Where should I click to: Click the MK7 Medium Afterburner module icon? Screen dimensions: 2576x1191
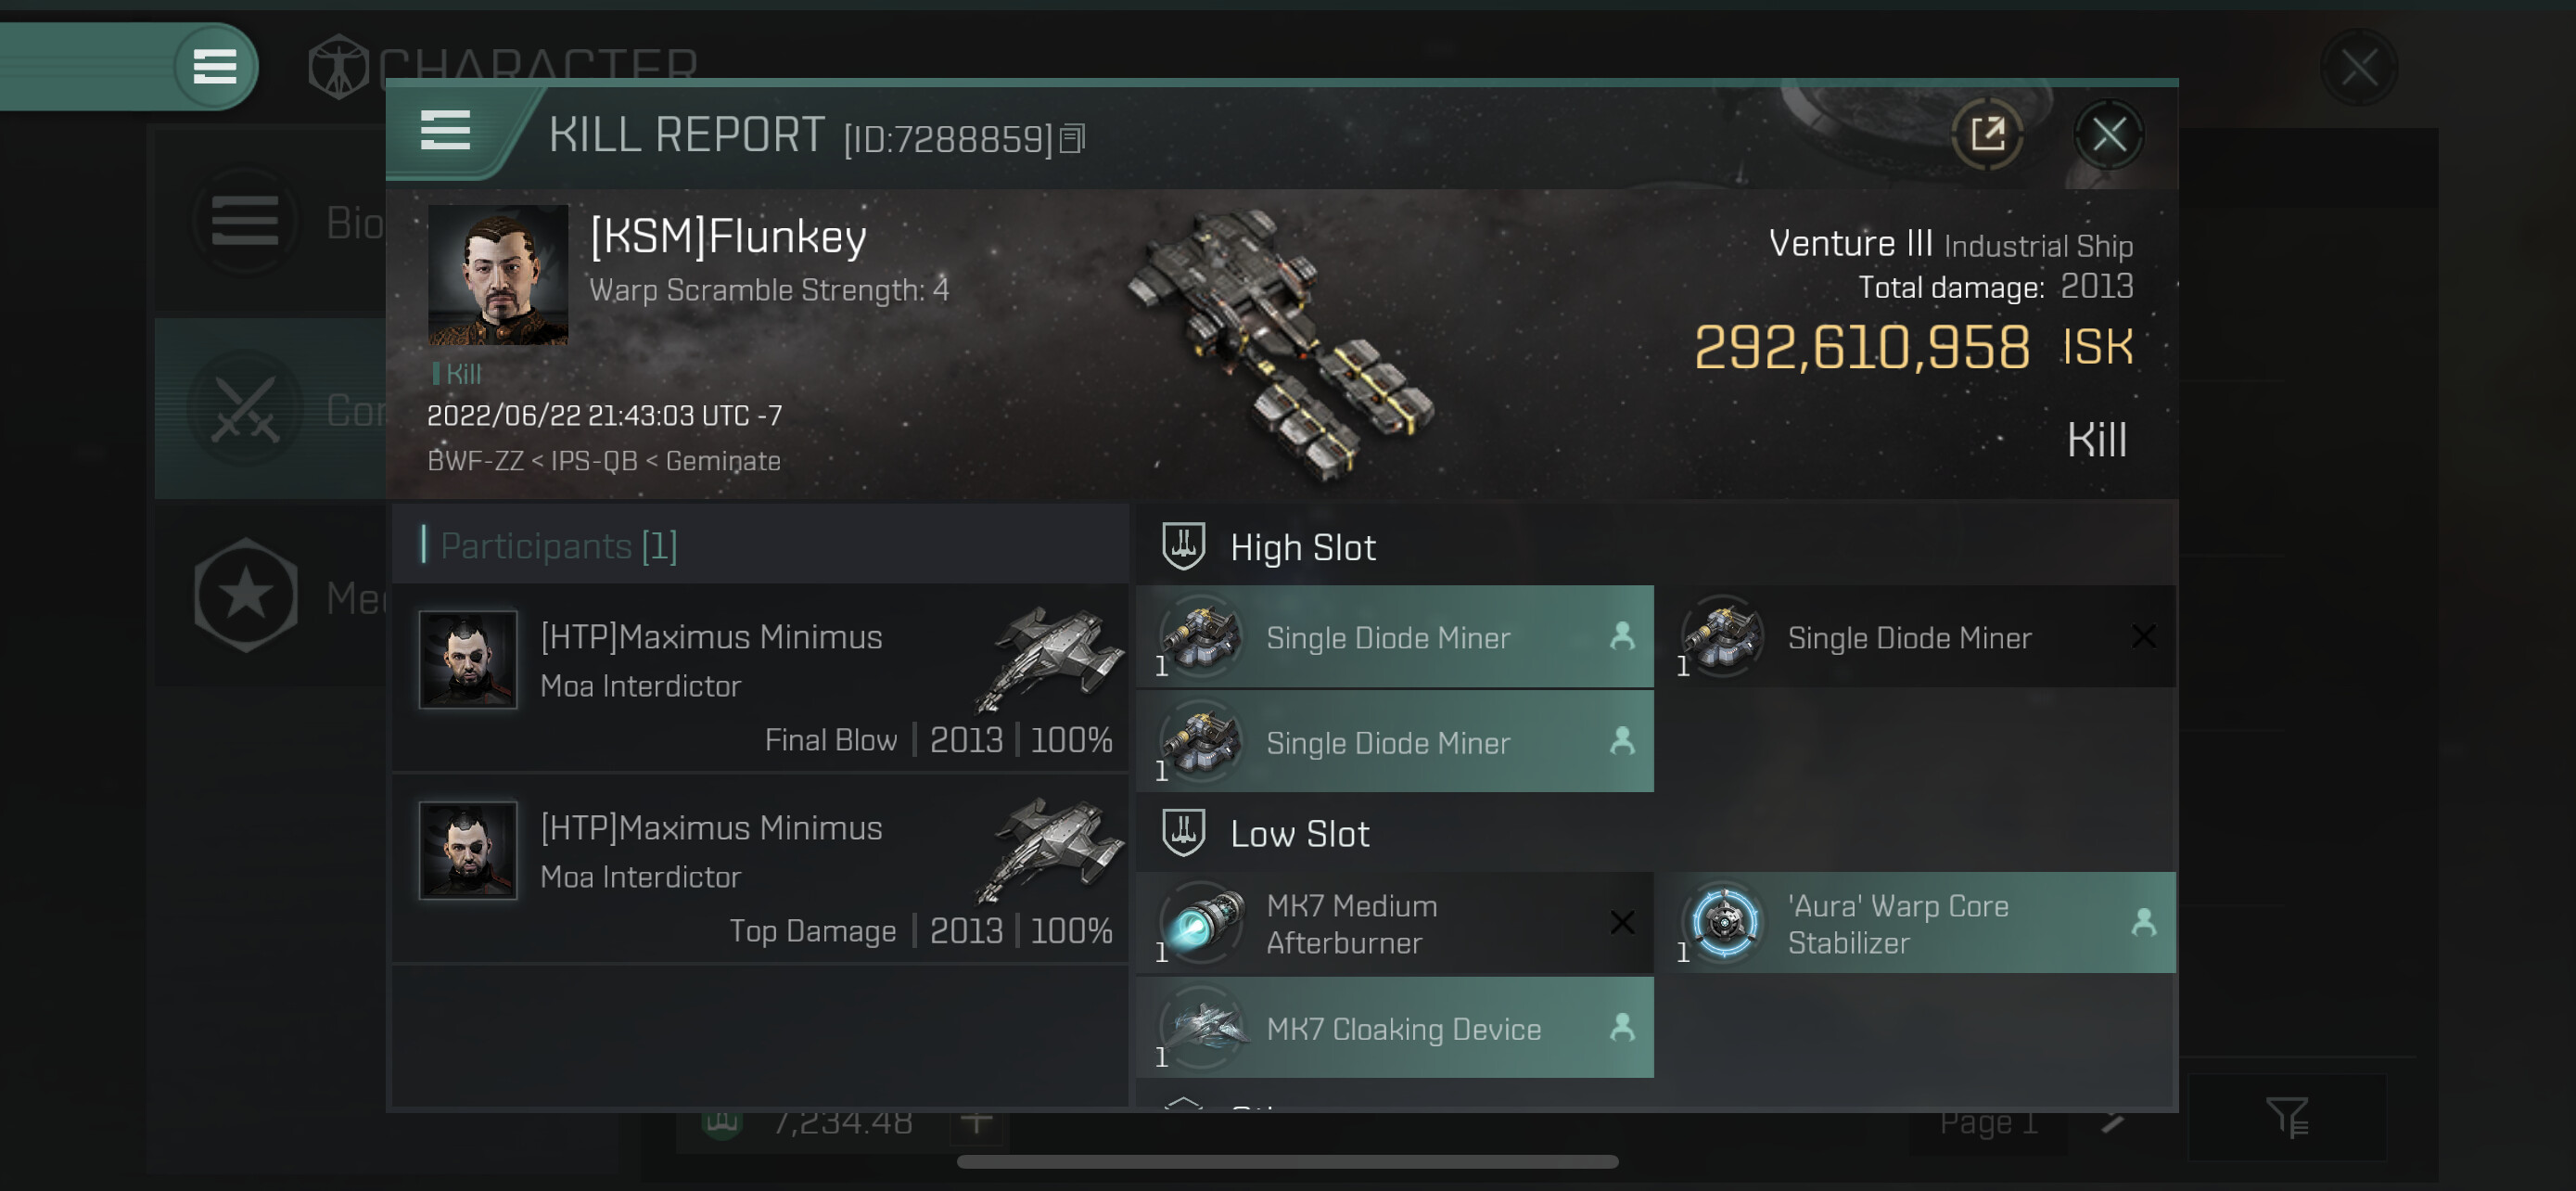pos(1203,921)
